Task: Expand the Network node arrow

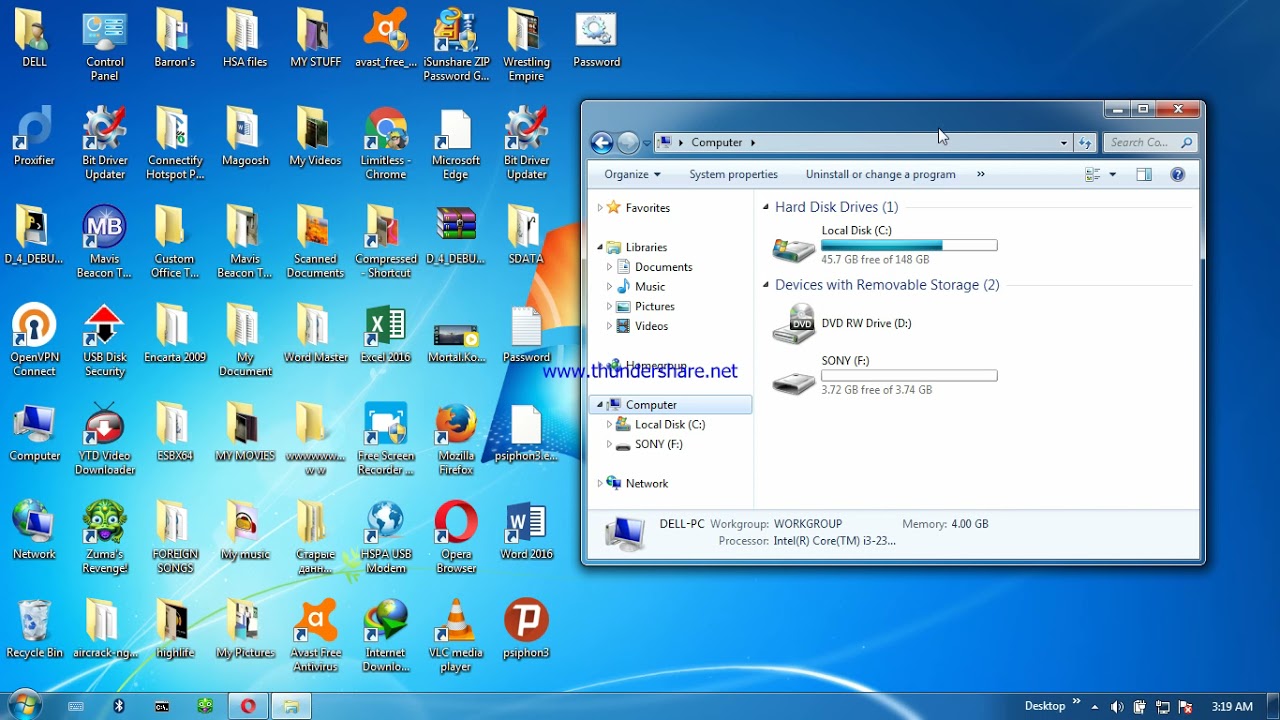Action: [600, 484]
